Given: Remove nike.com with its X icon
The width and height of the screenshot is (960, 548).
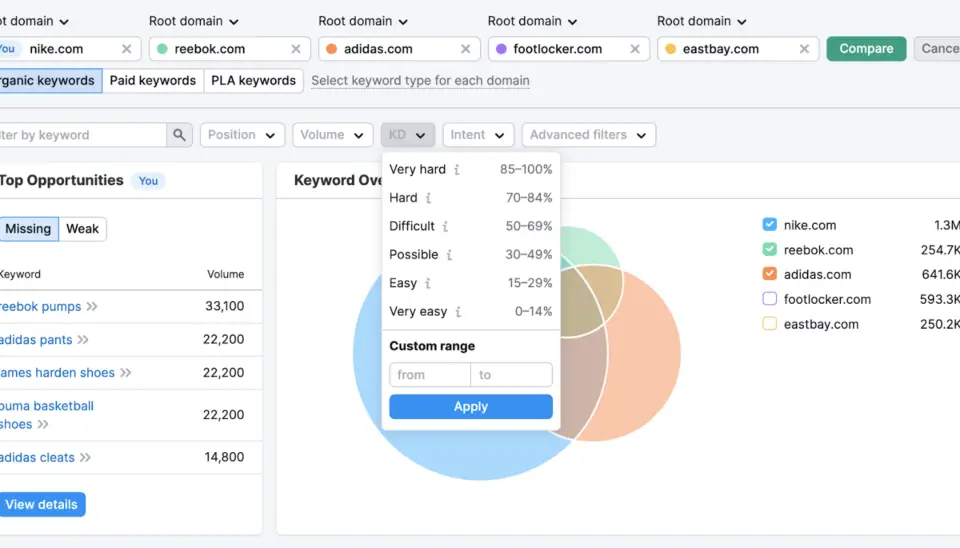Looking at the screenshot, I should (x=126, y=49).
